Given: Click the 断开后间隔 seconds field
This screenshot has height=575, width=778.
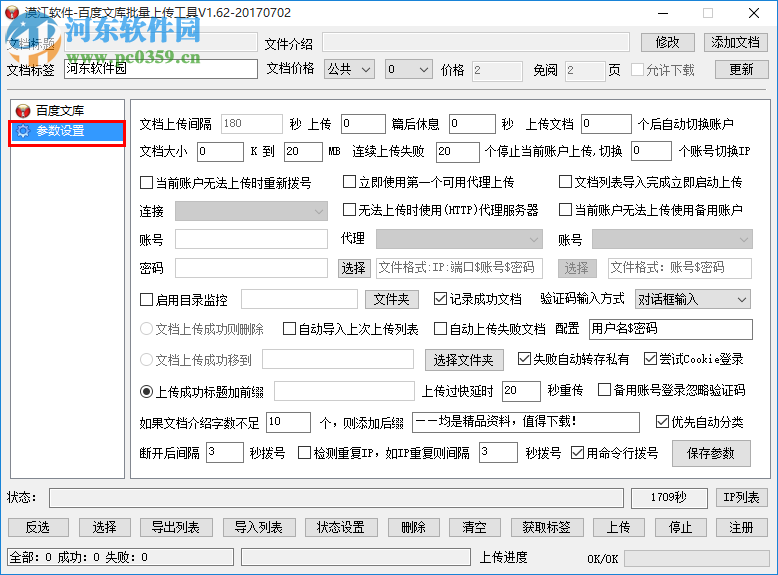Looking at the screenshot, I should tap(225, 453).
